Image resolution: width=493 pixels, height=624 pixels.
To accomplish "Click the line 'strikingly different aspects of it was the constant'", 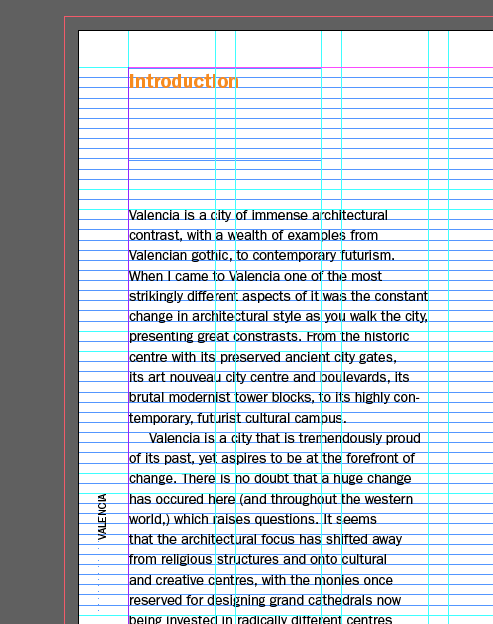I will (279, 296).
